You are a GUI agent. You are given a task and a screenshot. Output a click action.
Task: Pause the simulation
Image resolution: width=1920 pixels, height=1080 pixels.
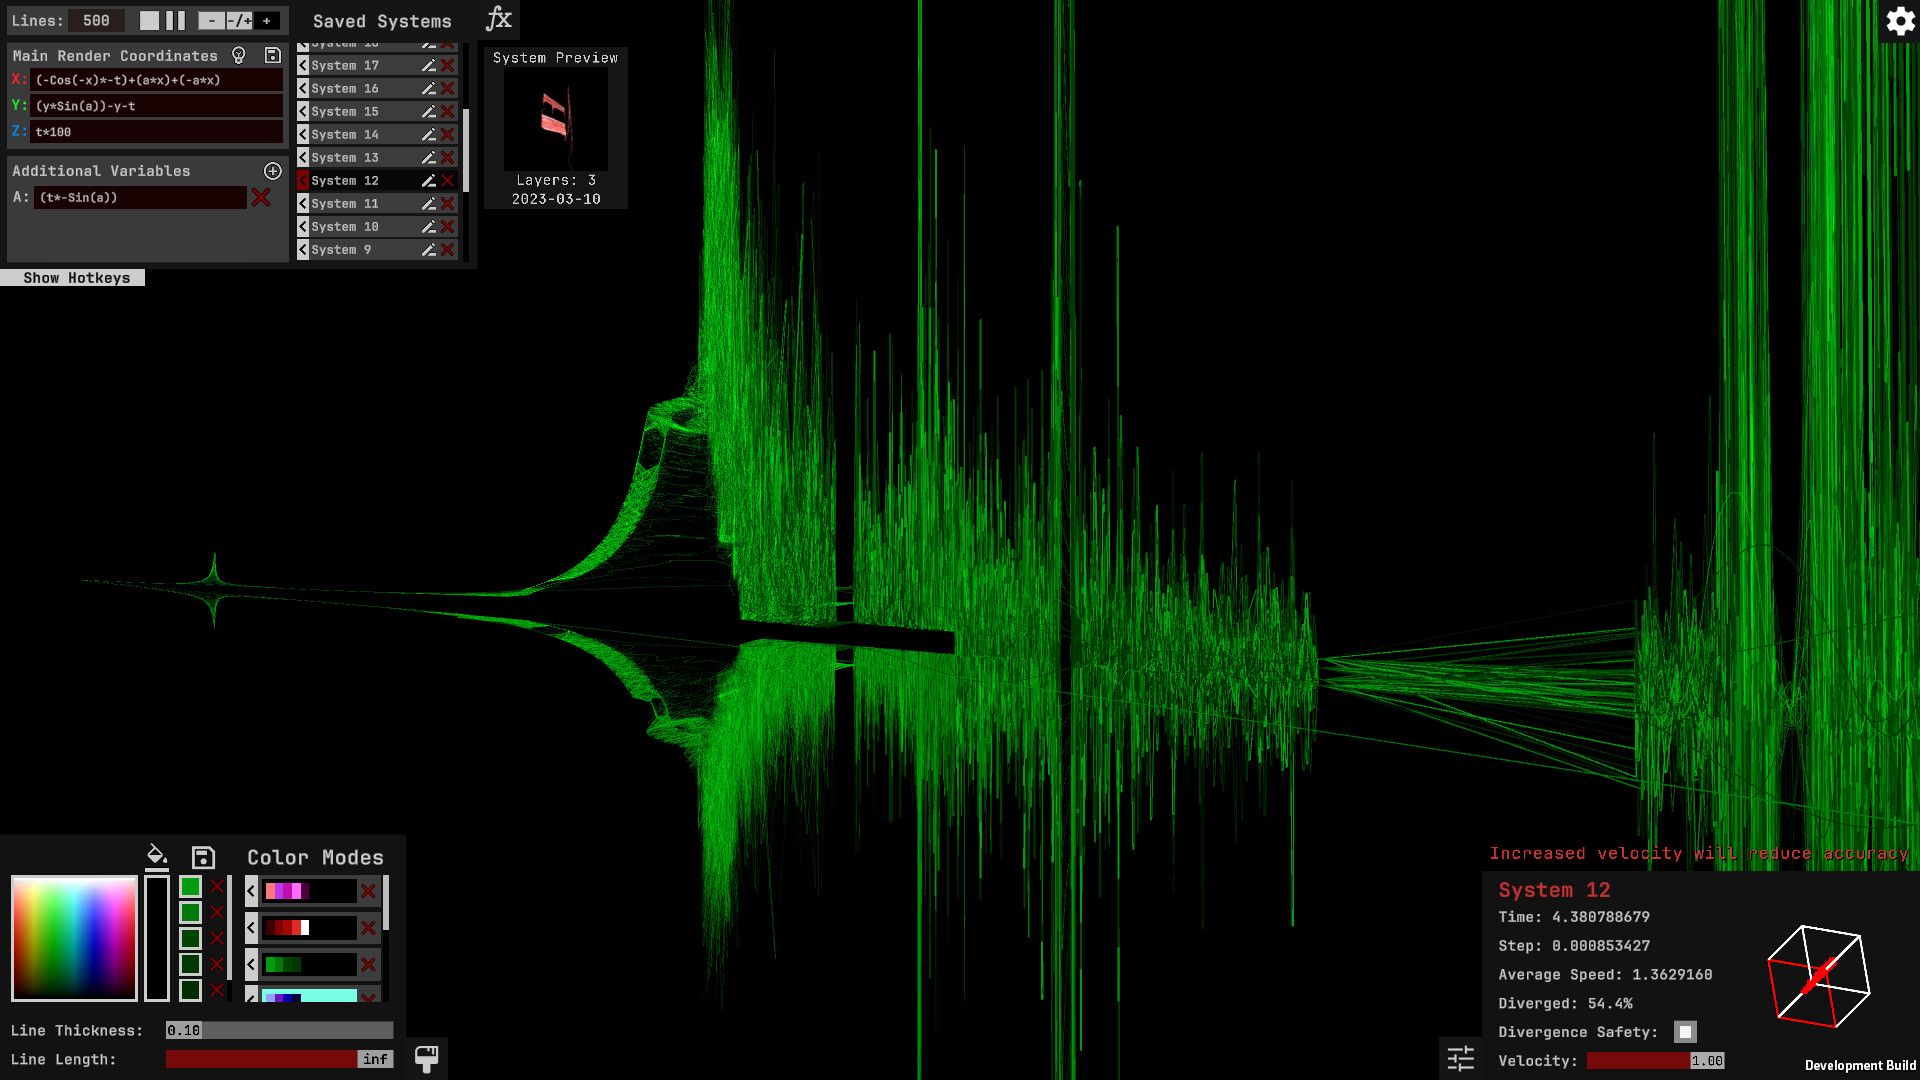pyautogui.click(x=175, y=20)
